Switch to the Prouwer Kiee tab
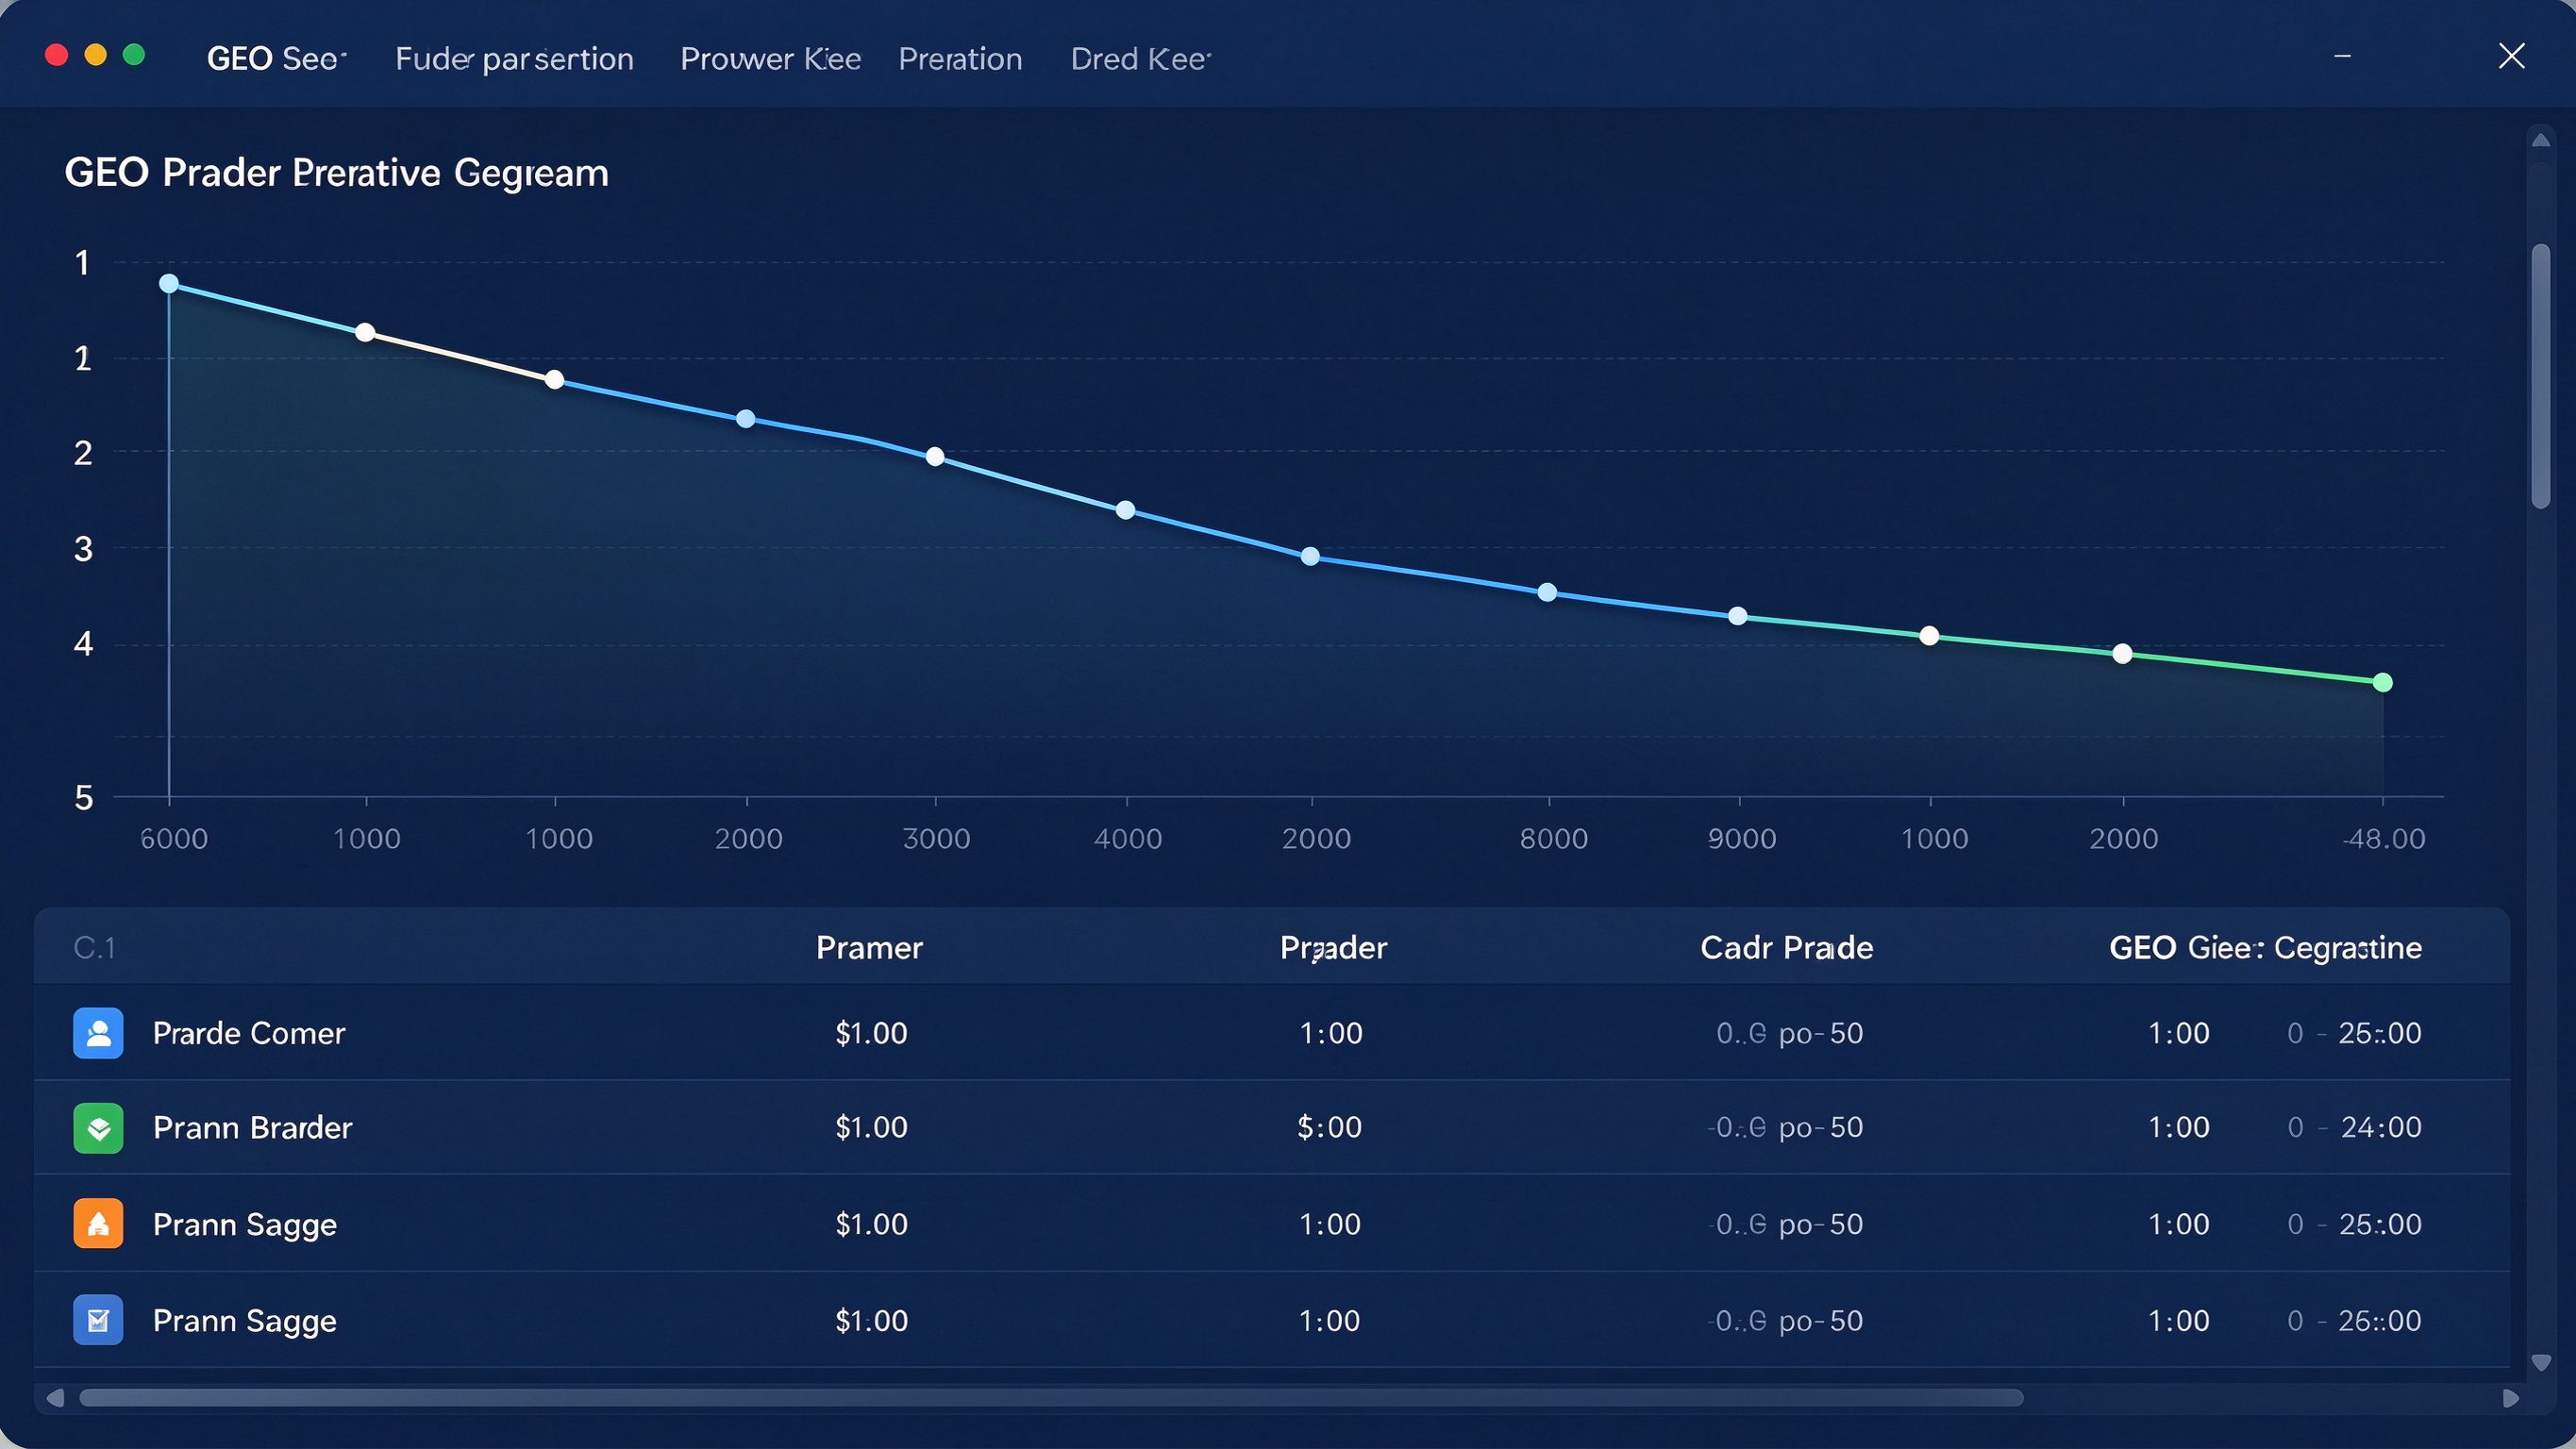 770,59
